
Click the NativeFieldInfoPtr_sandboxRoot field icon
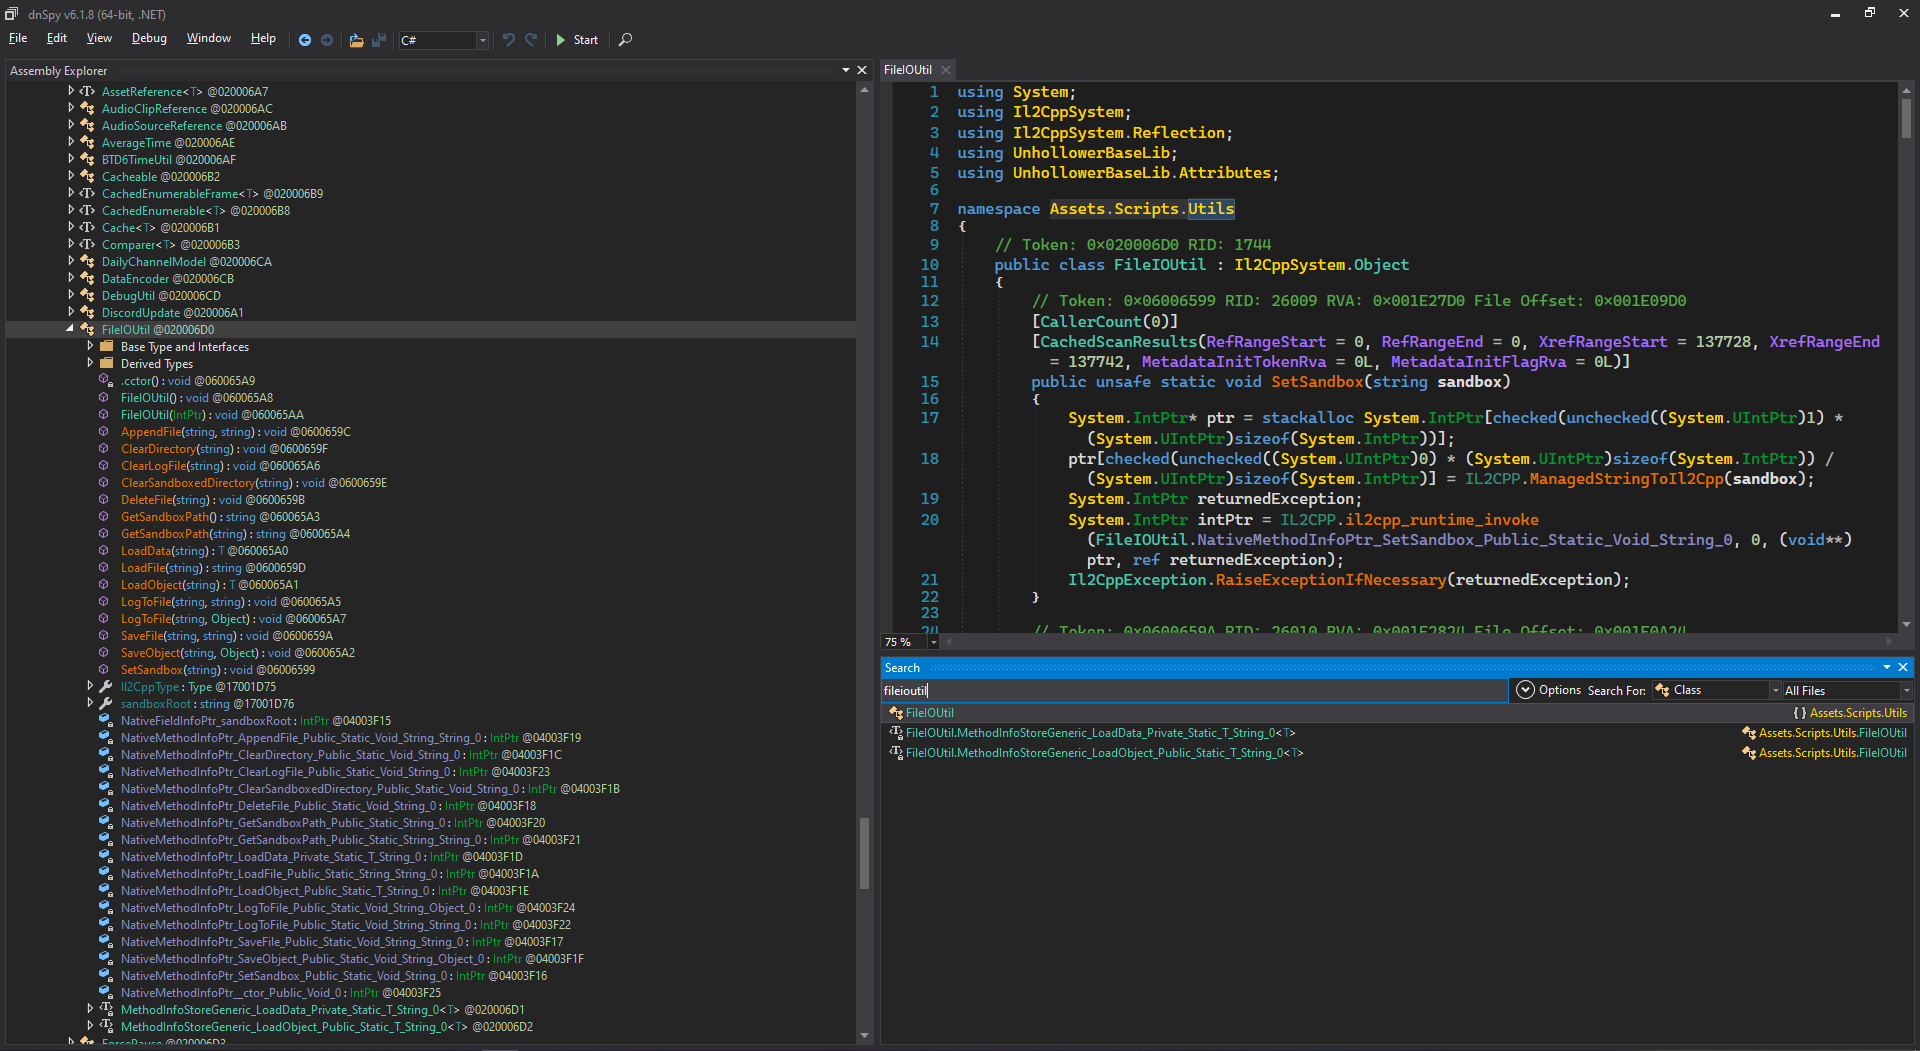(105, 720)
